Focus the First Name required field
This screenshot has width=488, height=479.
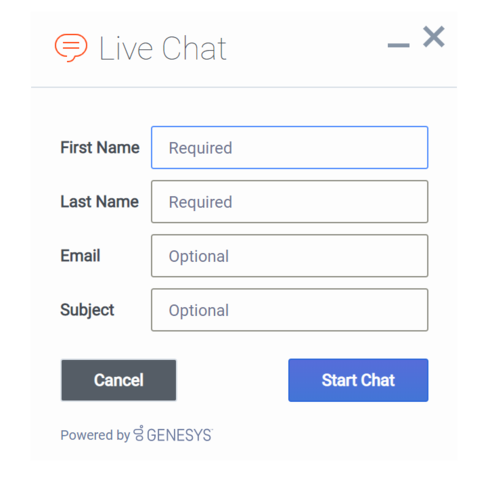pyautogui.click(x=289, y=147)
